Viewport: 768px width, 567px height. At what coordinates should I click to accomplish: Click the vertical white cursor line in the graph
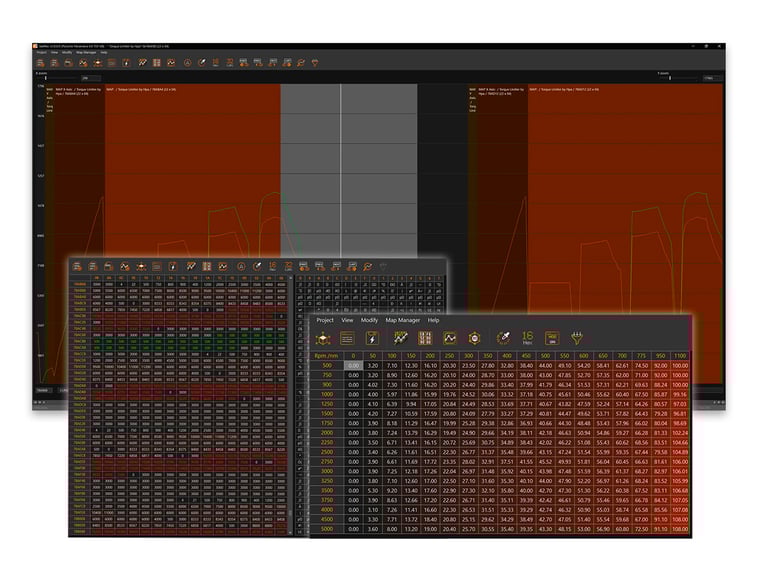(x=341, y=171)
